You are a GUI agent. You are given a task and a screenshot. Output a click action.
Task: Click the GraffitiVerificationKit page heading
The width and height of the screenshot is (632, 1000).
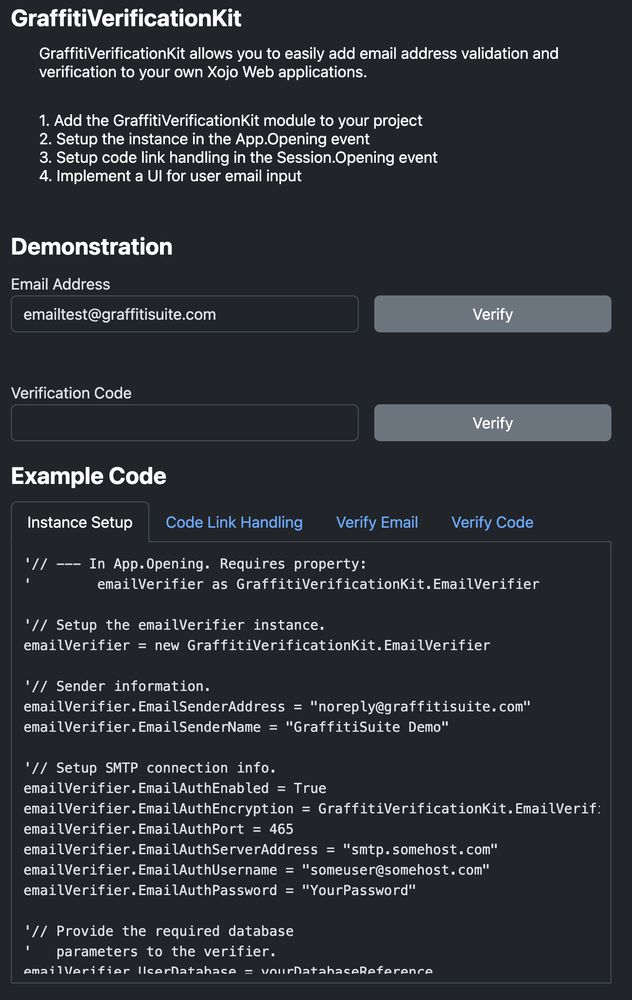coord(126,18)
